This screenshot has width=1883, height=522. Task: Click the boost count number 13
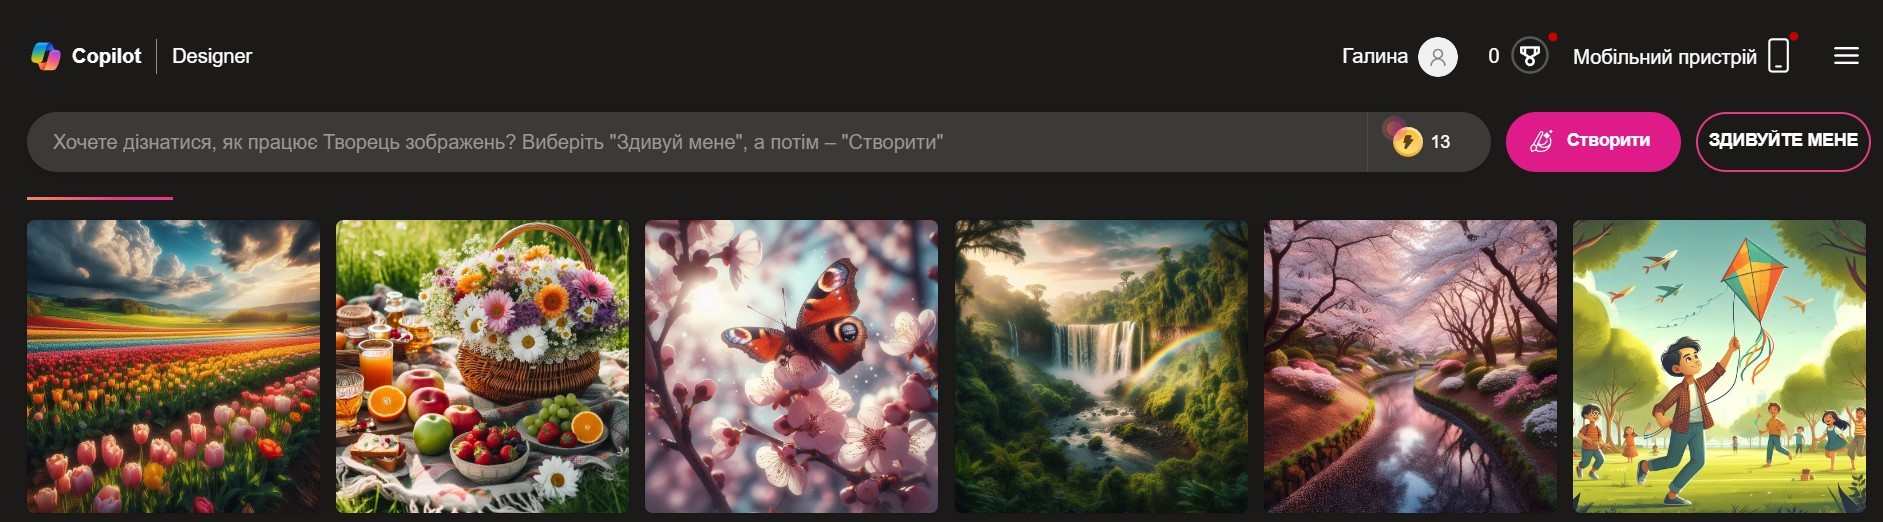(x=1440, y=142)
